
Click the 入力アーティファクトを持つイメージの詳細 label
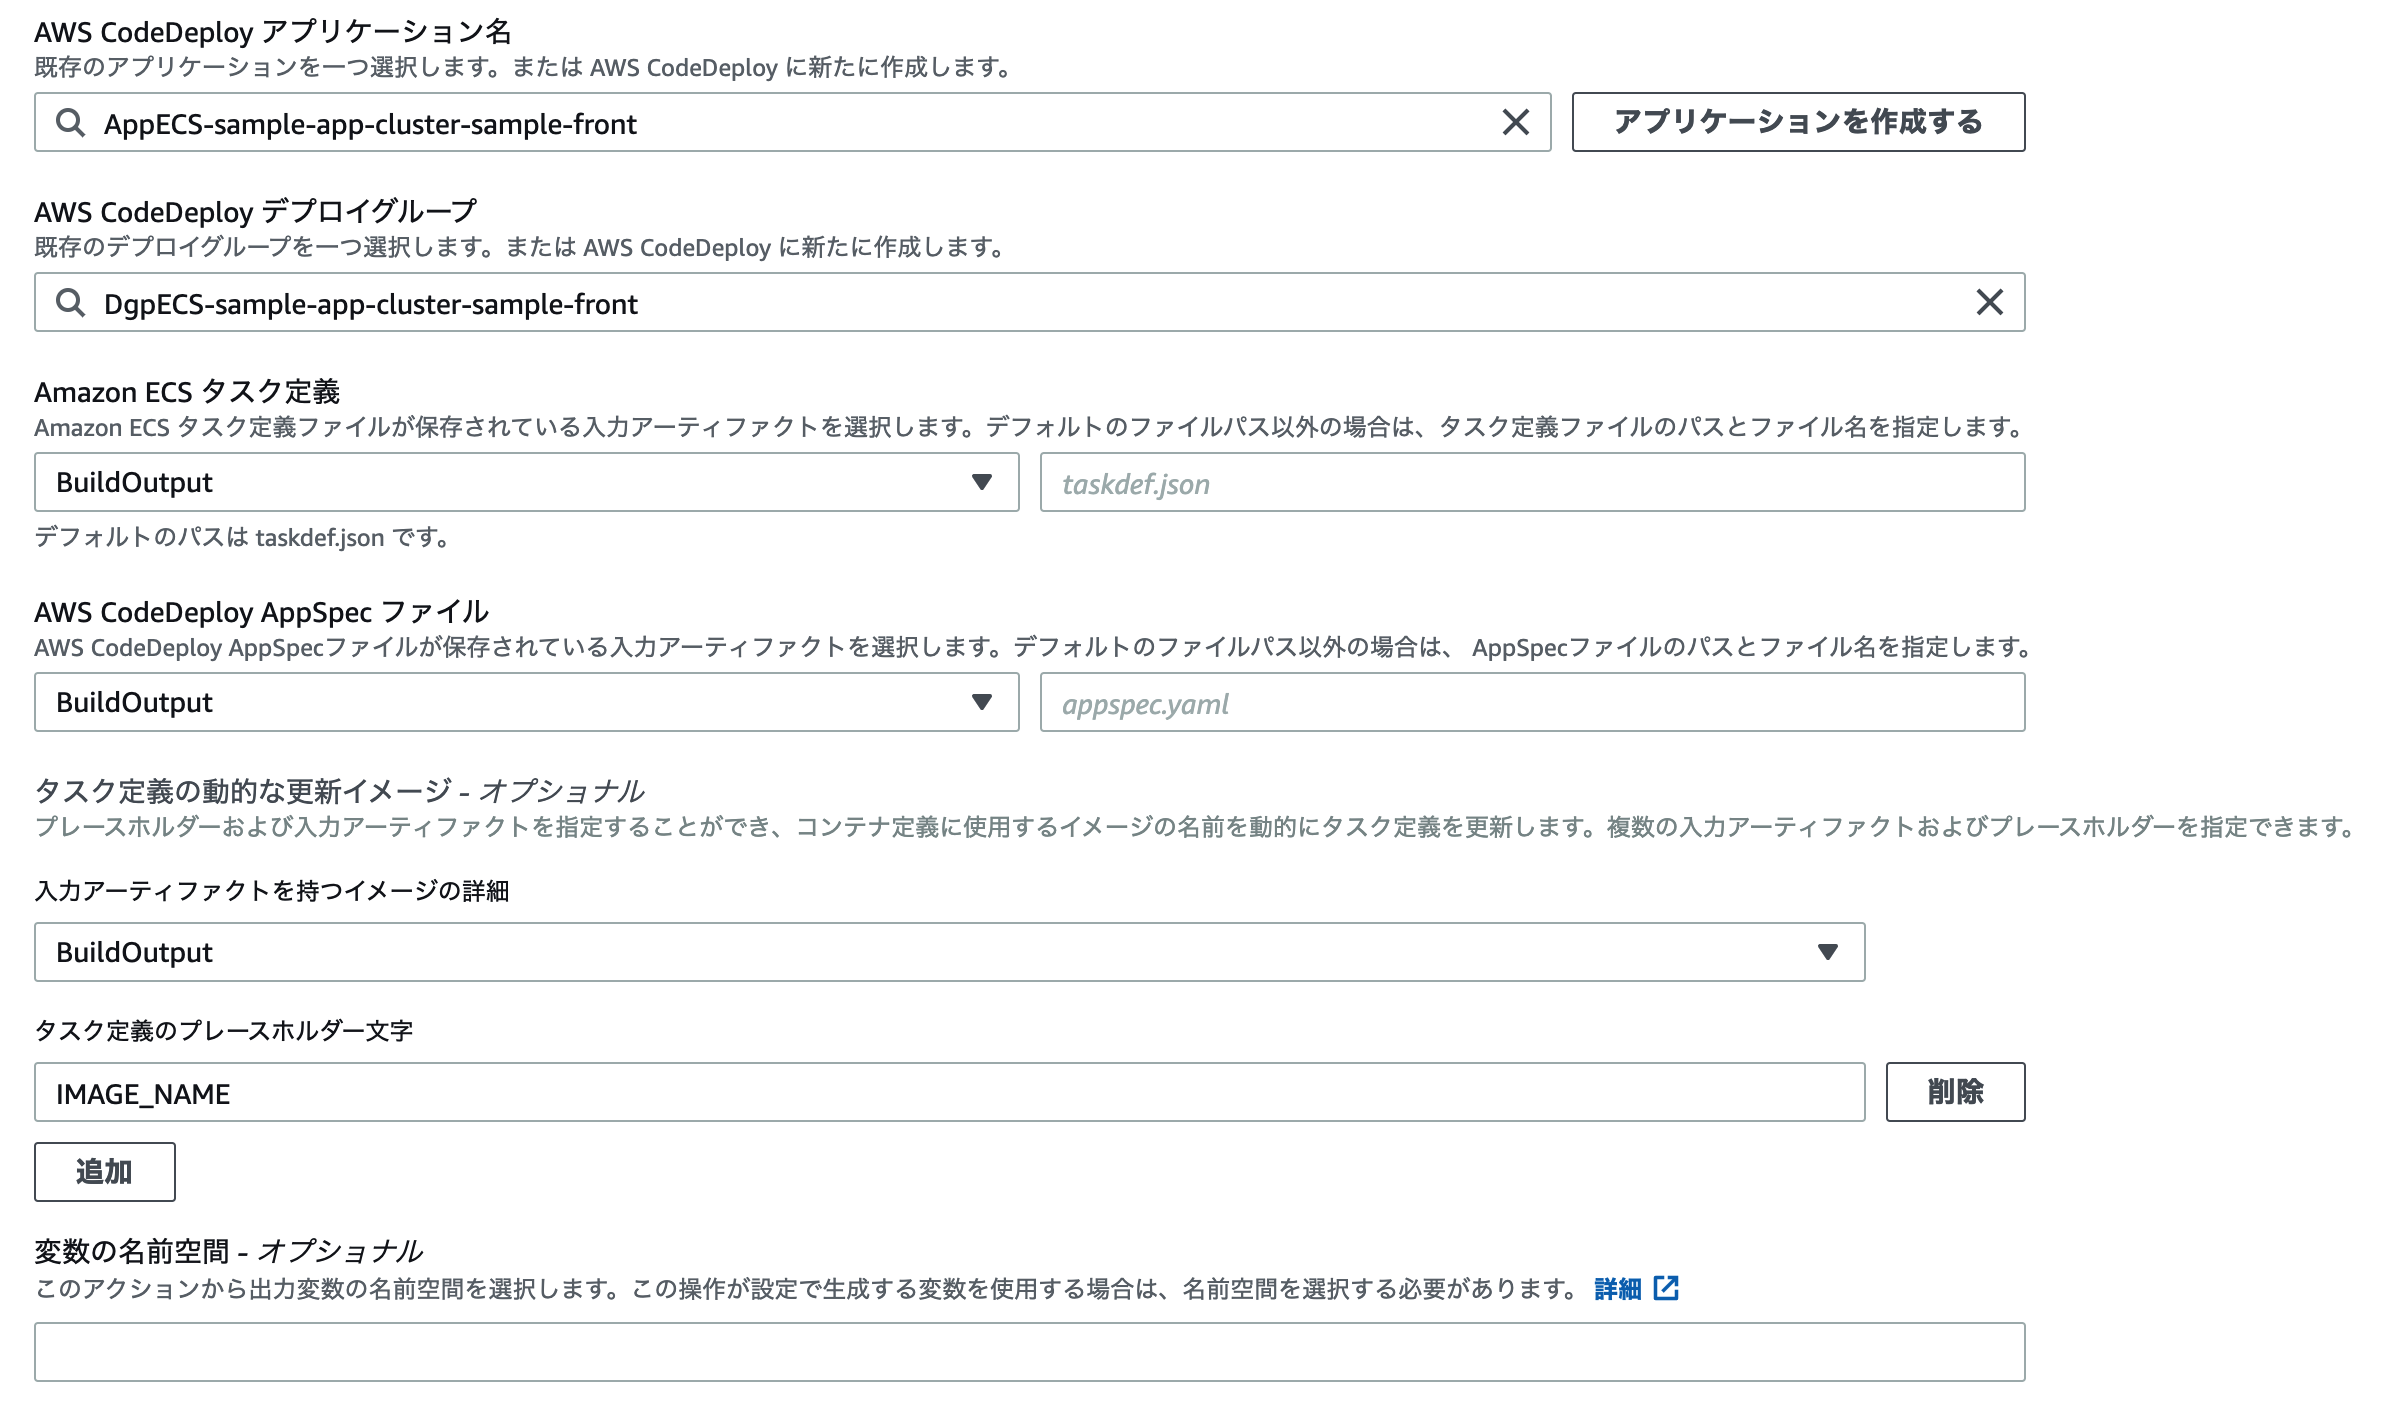pos(272,891)
